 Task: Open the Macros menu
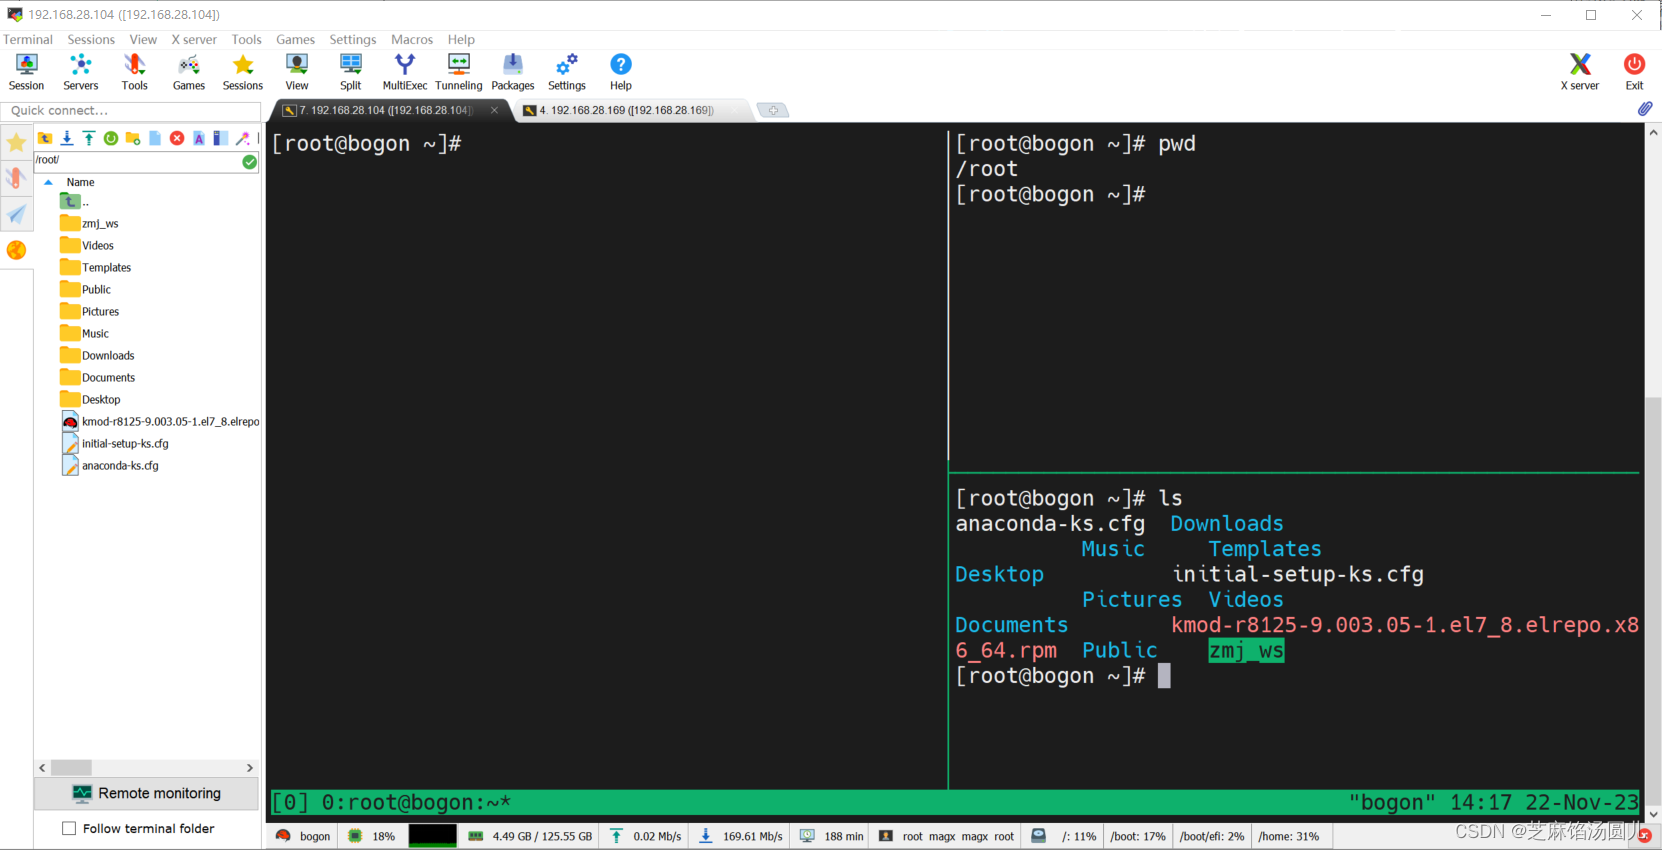tap(412, 39)
